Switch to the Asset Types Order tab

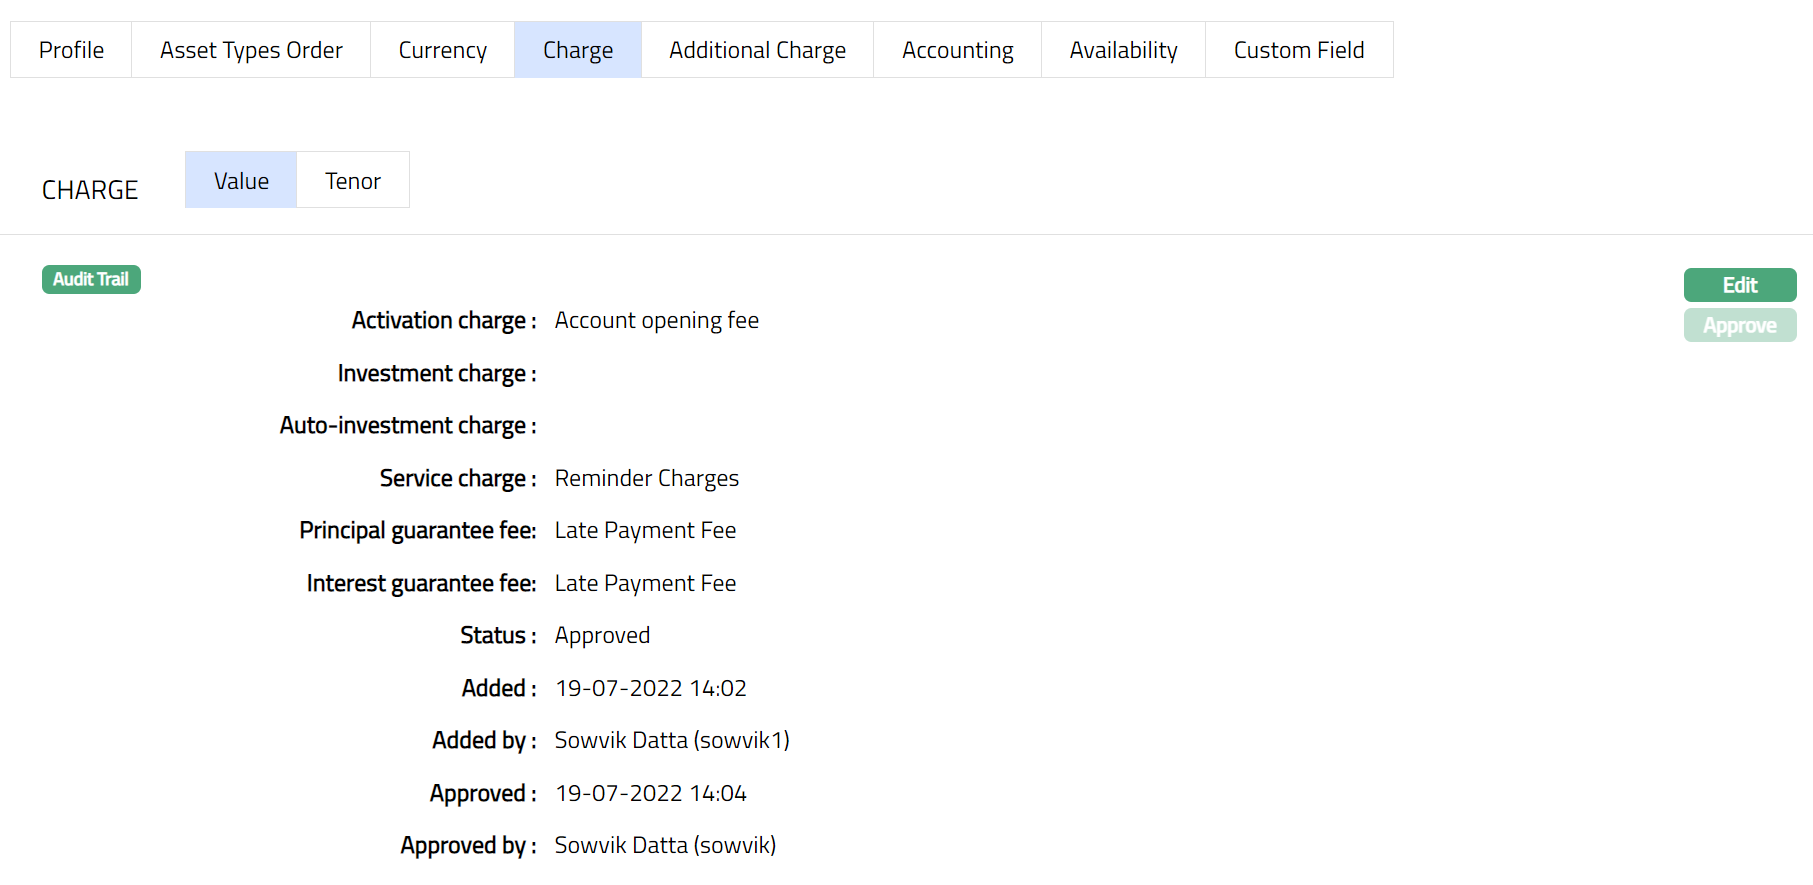click(x=251, y=50)
